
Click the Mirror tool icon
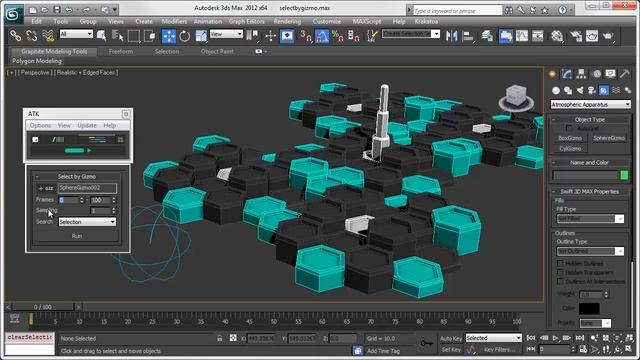point(451,36)
